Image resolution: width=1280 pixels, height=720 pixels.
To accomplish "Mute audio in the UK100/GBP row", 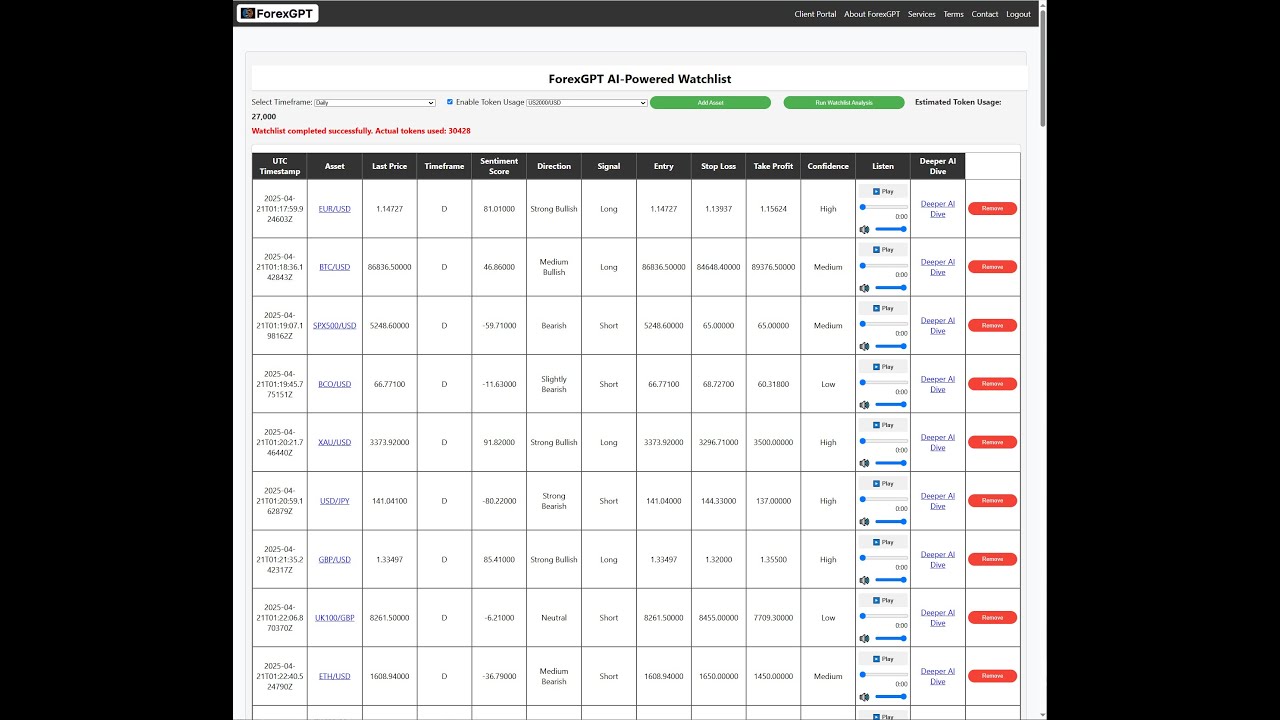I will coord(864,638).
